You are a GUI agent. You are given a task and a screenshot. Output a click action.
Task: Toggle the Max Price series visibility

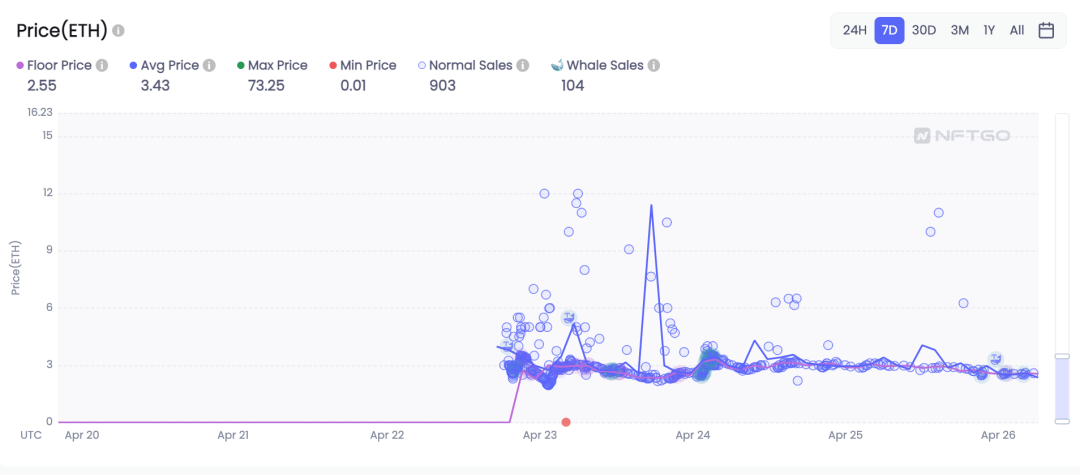(x=271, y=65)
